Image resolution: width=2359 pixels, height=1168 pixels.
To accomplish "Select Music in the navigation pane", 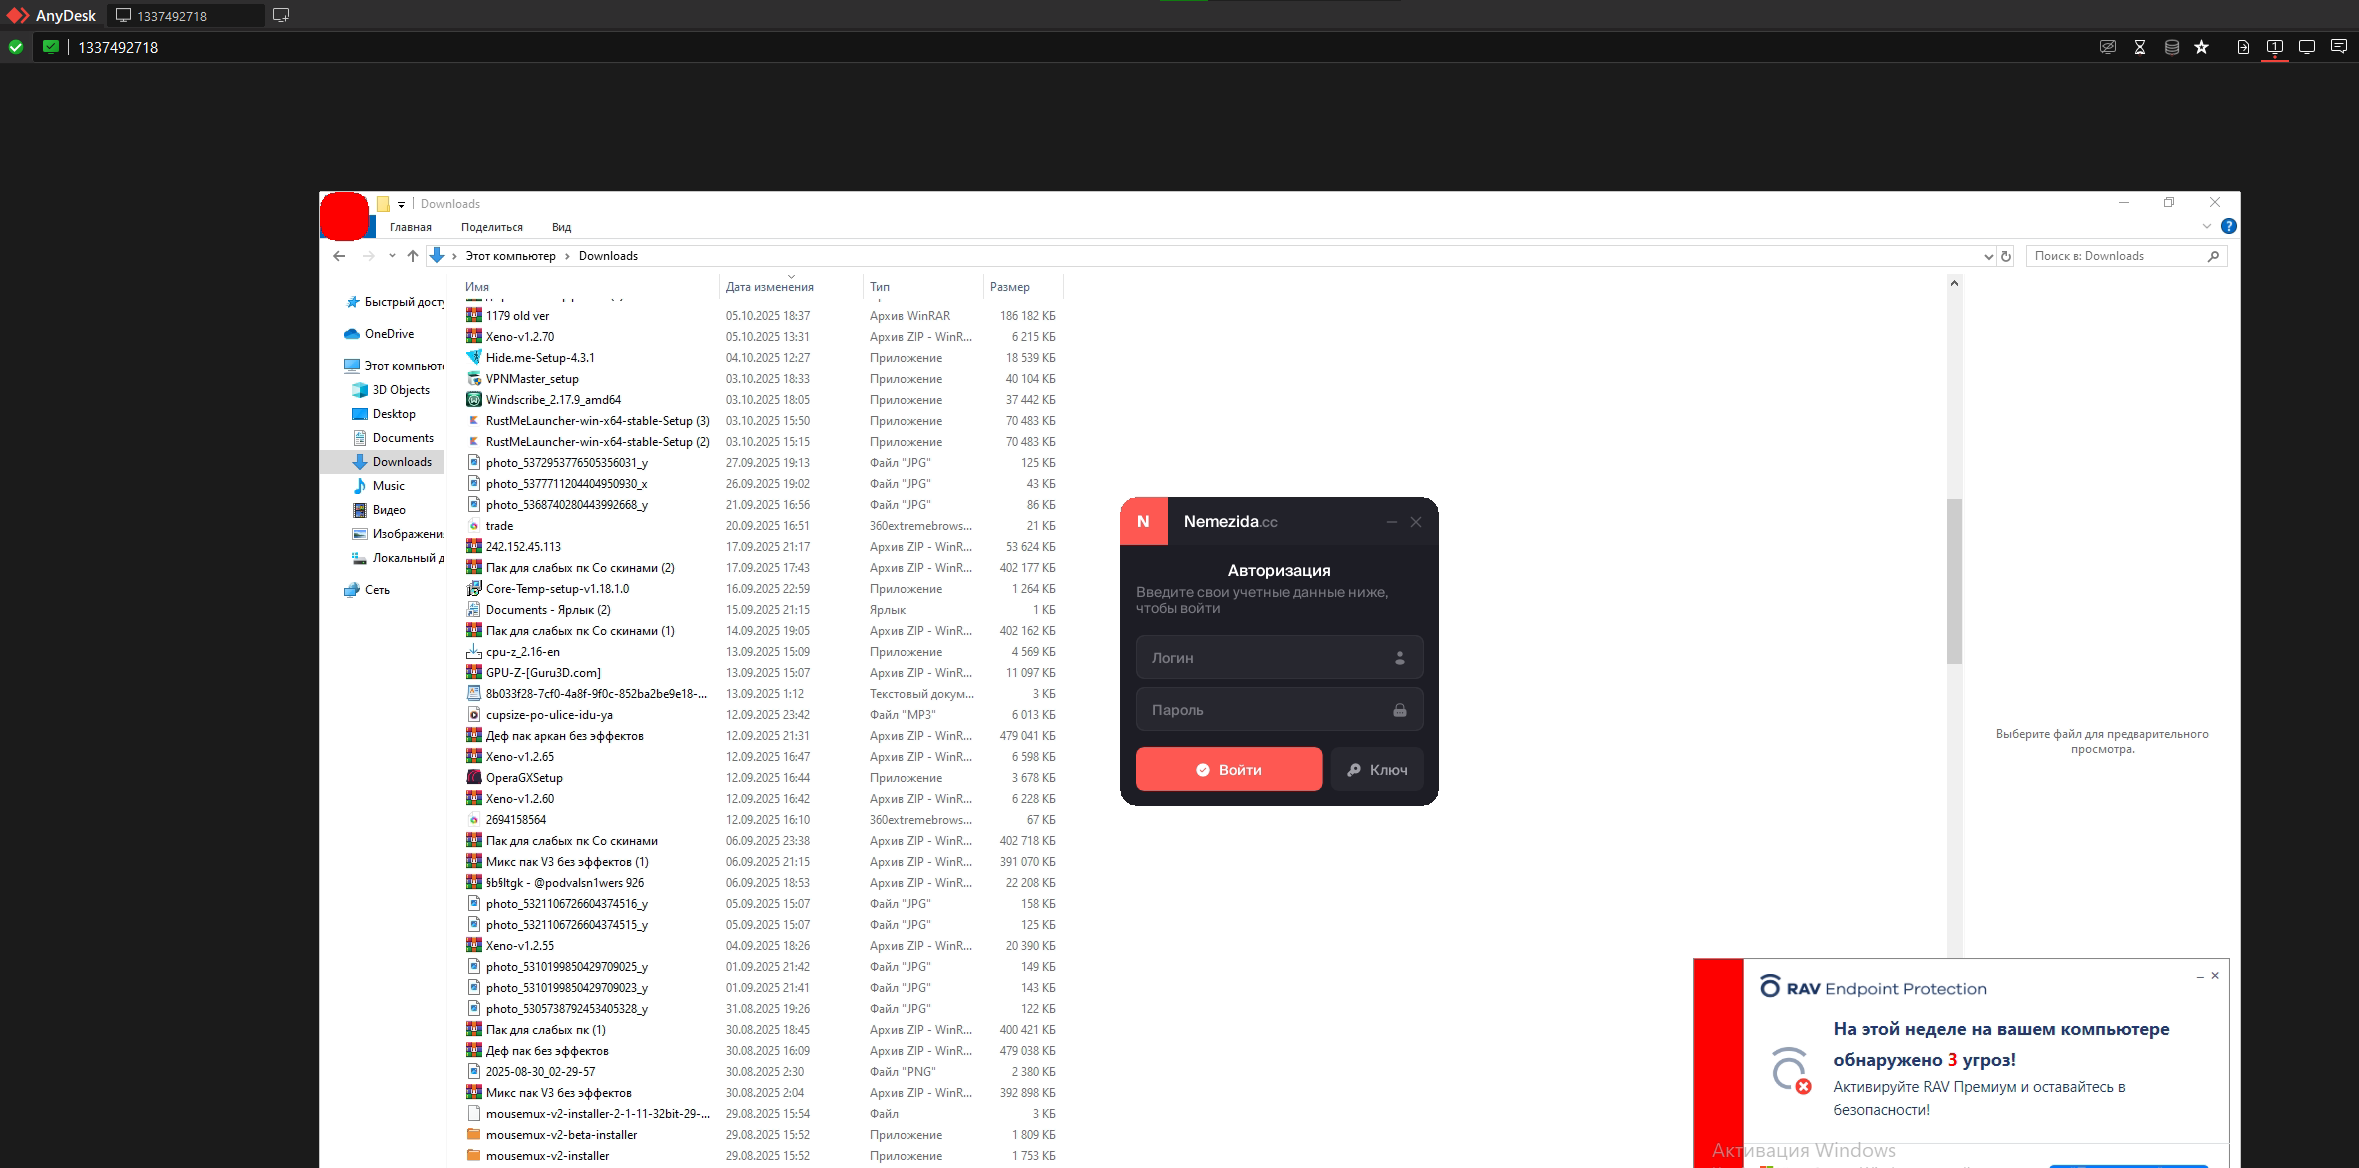I will [x=388, y=486].
